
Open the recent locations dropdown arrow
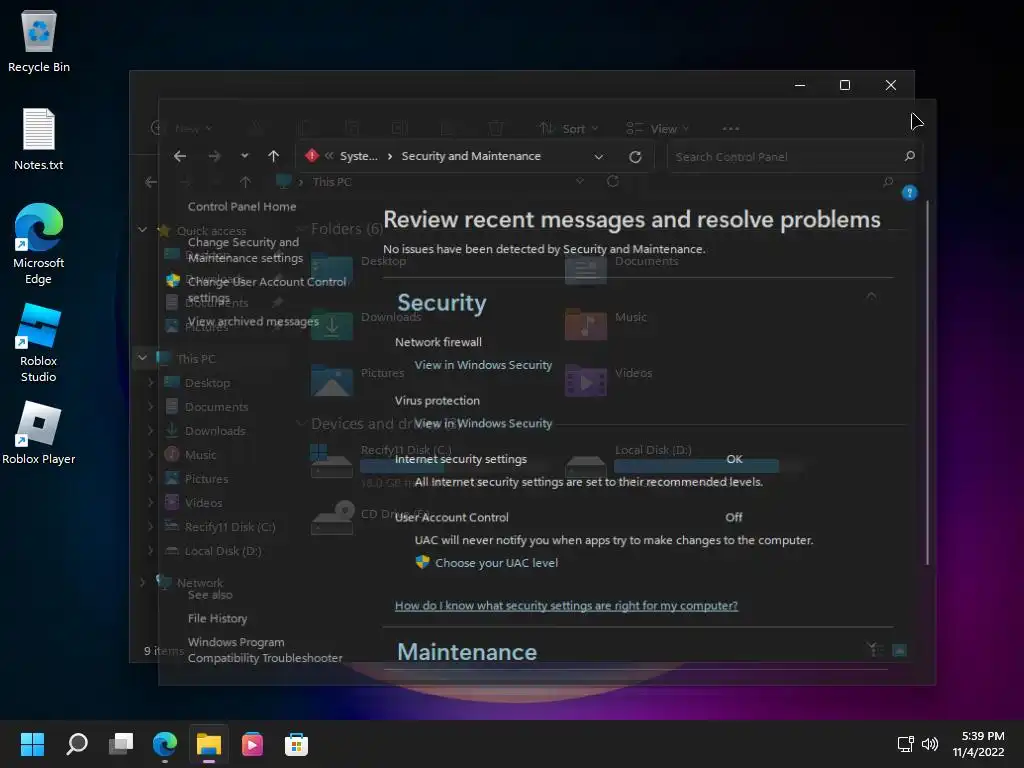244,156
